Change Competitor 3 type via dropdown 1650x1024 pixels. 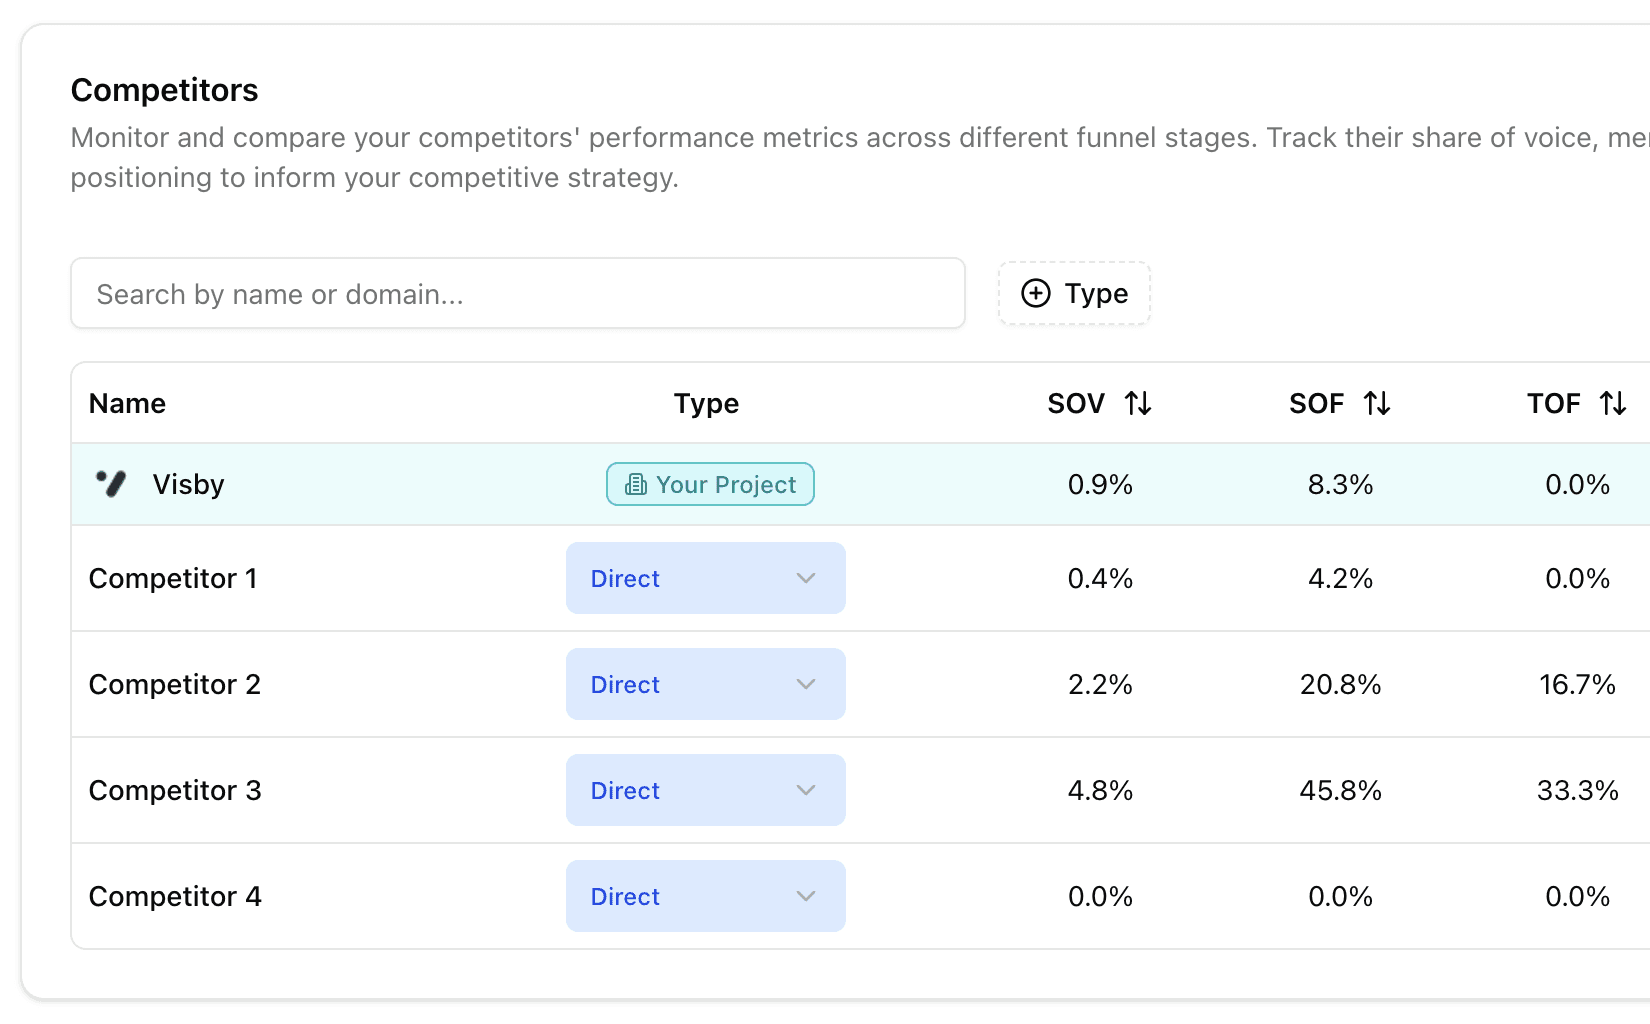point(705,790)
